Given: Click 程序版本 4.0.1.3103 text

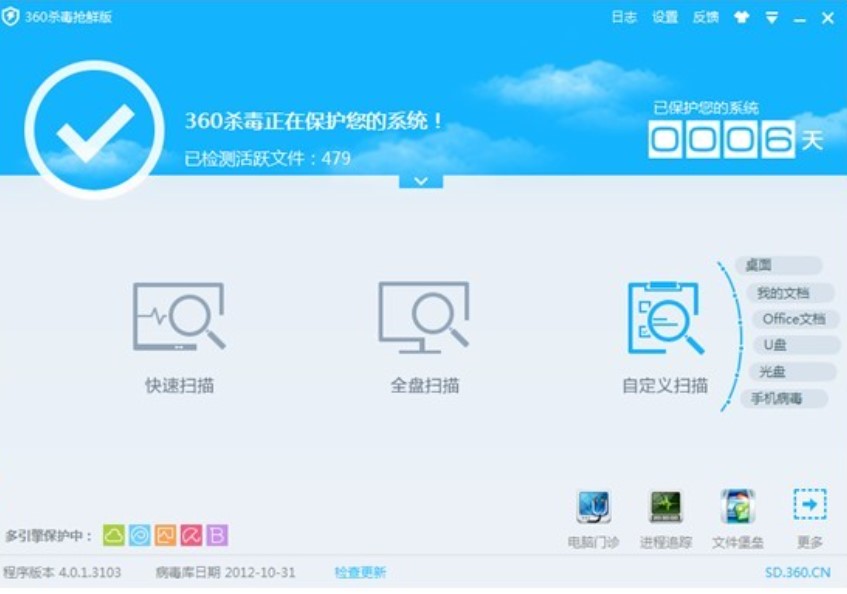Looking at the screenshot, I should pos(62,572).
